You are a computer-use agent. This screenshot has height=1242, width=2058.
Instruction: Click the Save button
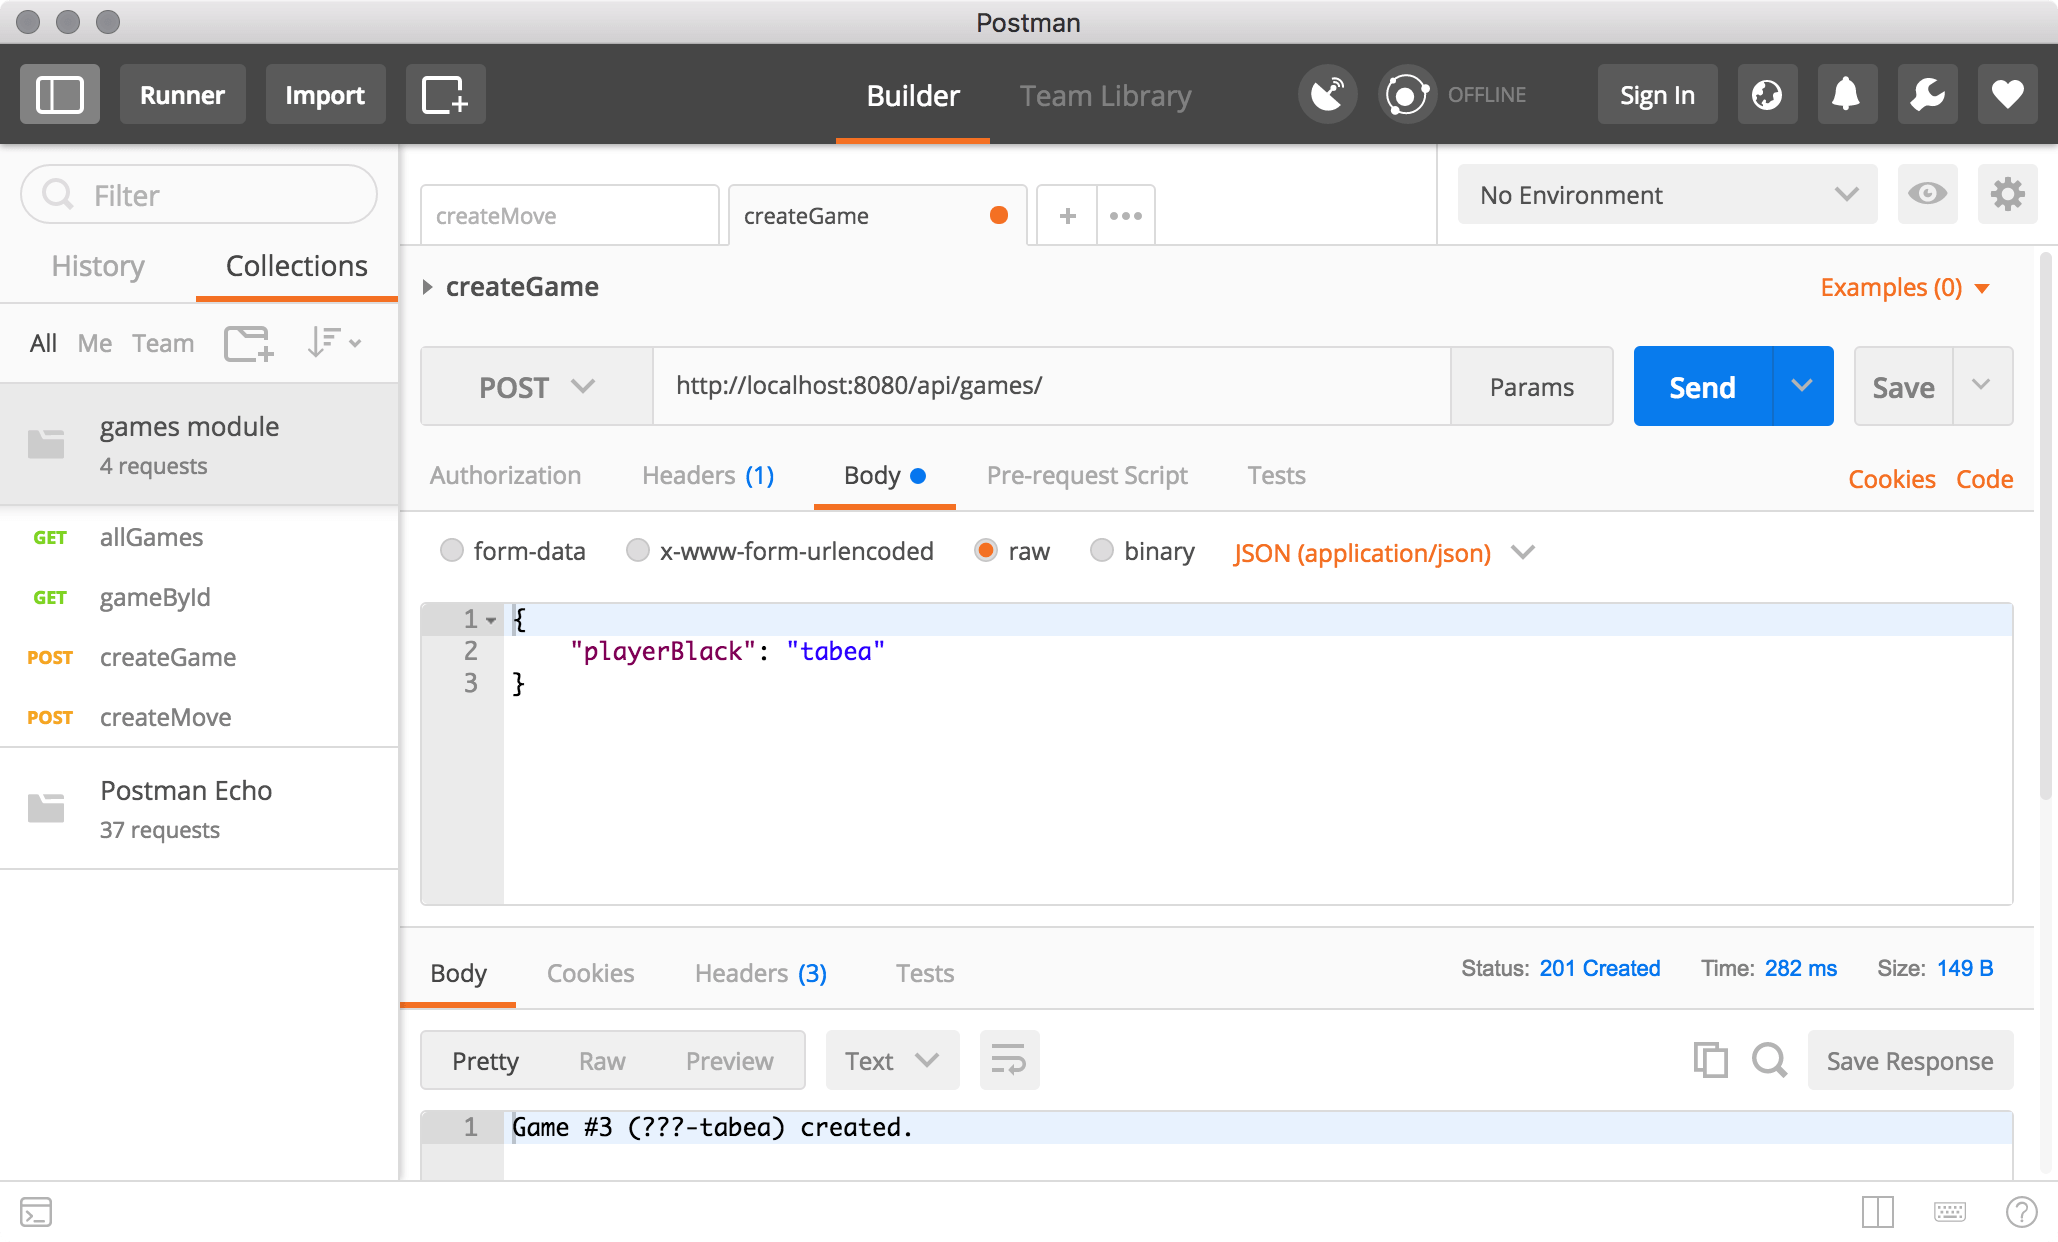(1903, 386)
